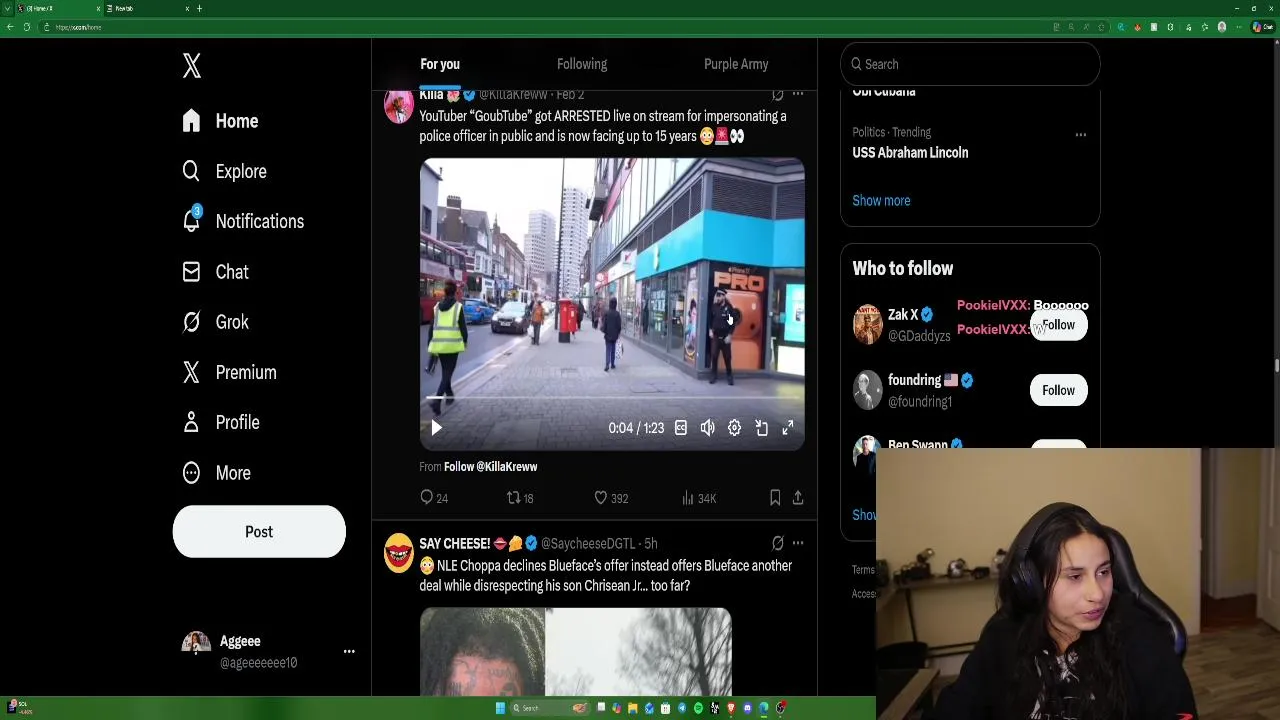Enter fullscreen on the video
Screen dimensions: 1280x720
(x=788, y=428)
